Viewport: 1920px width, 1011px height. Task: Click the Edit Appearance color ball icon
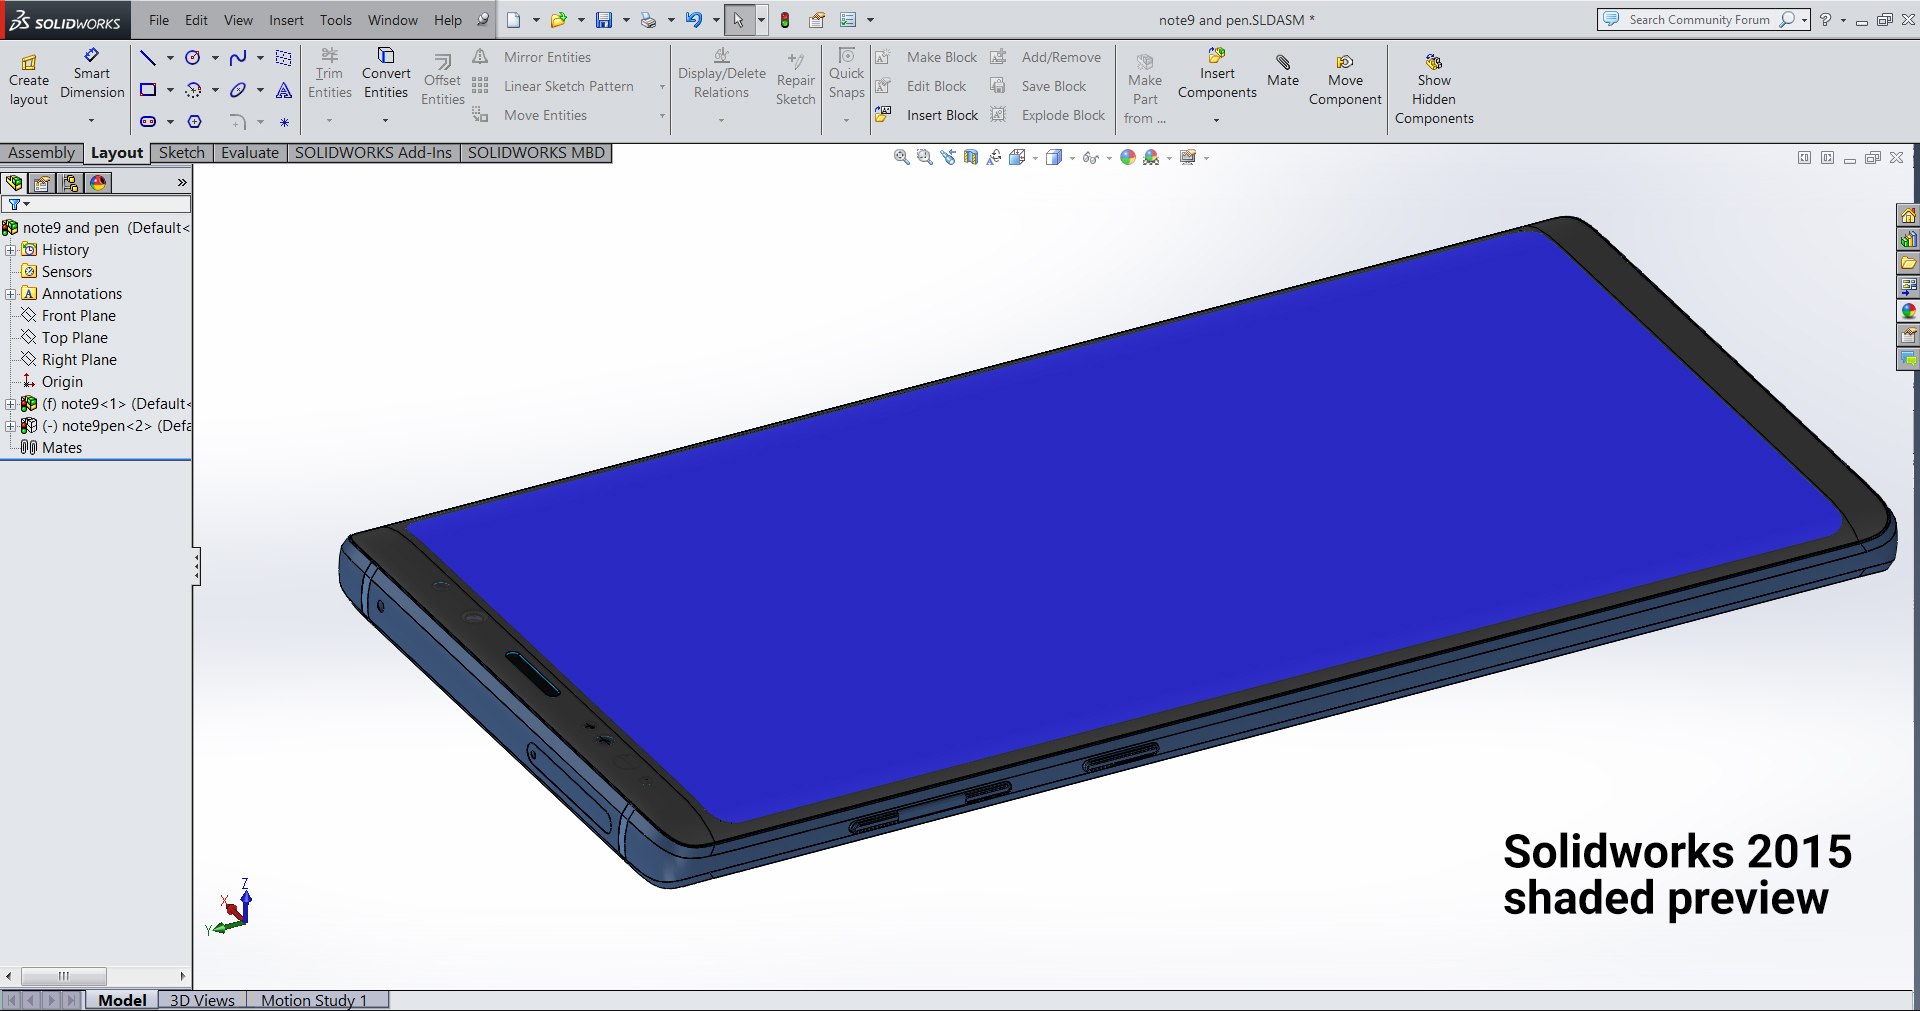coord(1128,157)
